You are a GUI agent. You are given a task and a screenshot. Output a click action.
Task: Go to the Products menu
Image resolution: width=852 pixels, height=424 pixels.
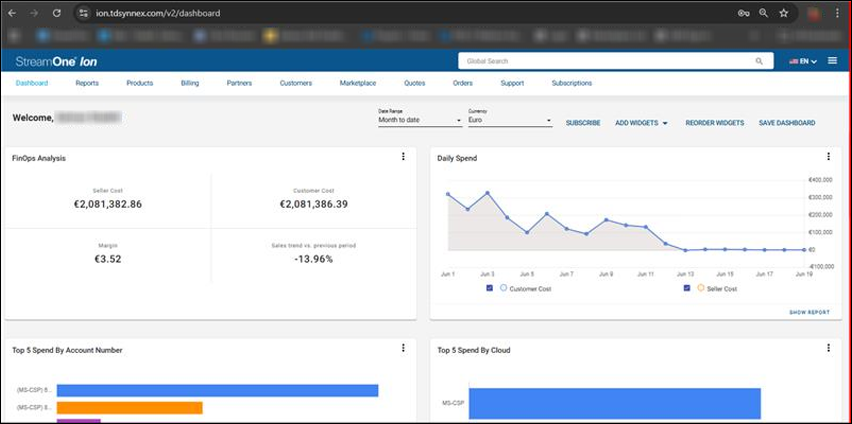(x=140, y=83)
